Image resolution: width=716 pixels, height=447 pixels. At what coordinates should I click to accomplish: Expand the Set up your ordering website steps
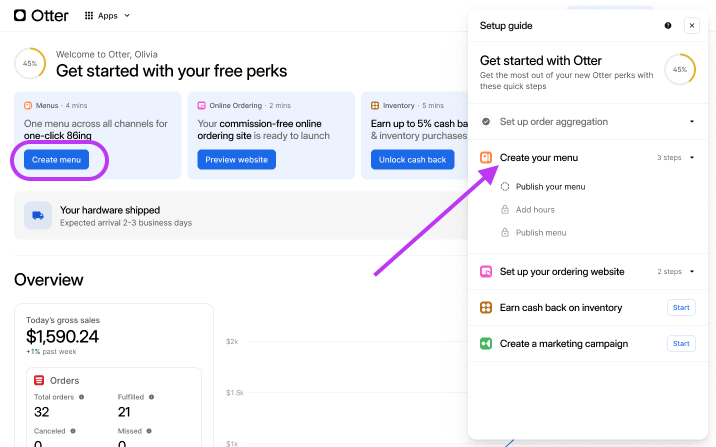pos(691,272)
